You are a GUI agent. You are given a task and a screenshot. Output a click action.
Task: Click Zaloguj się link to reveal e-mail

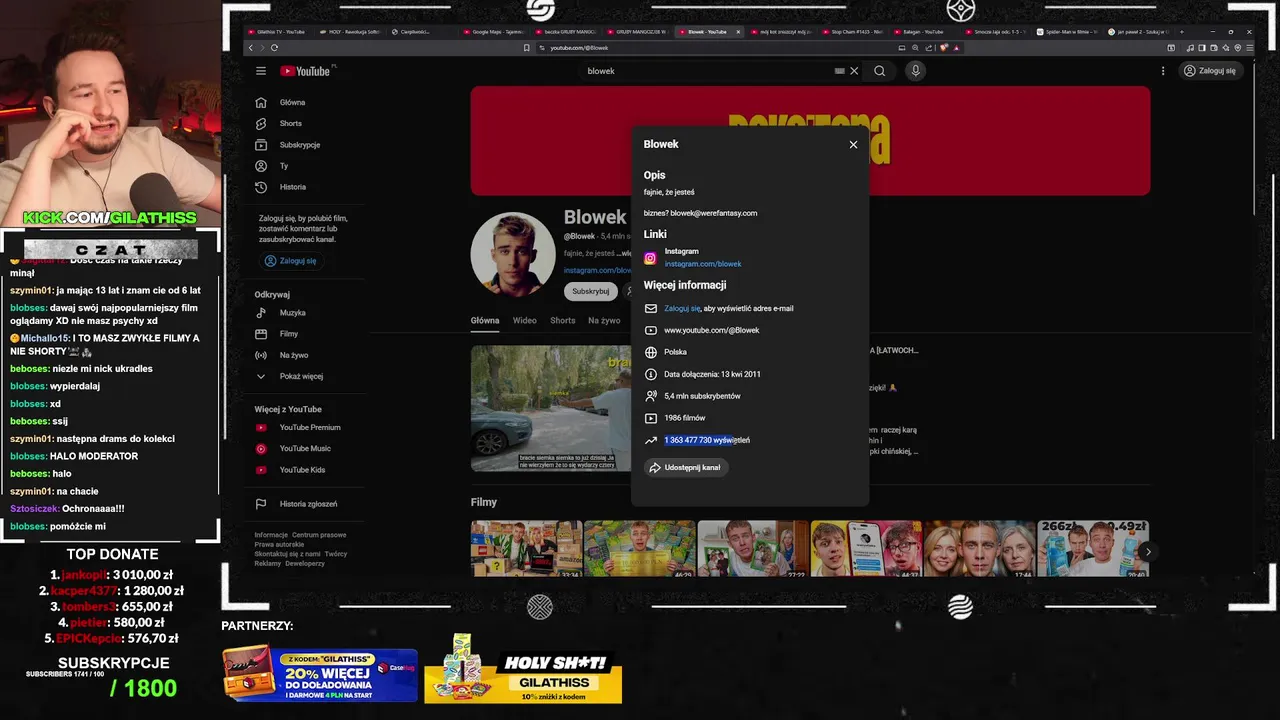coord(682,309)
